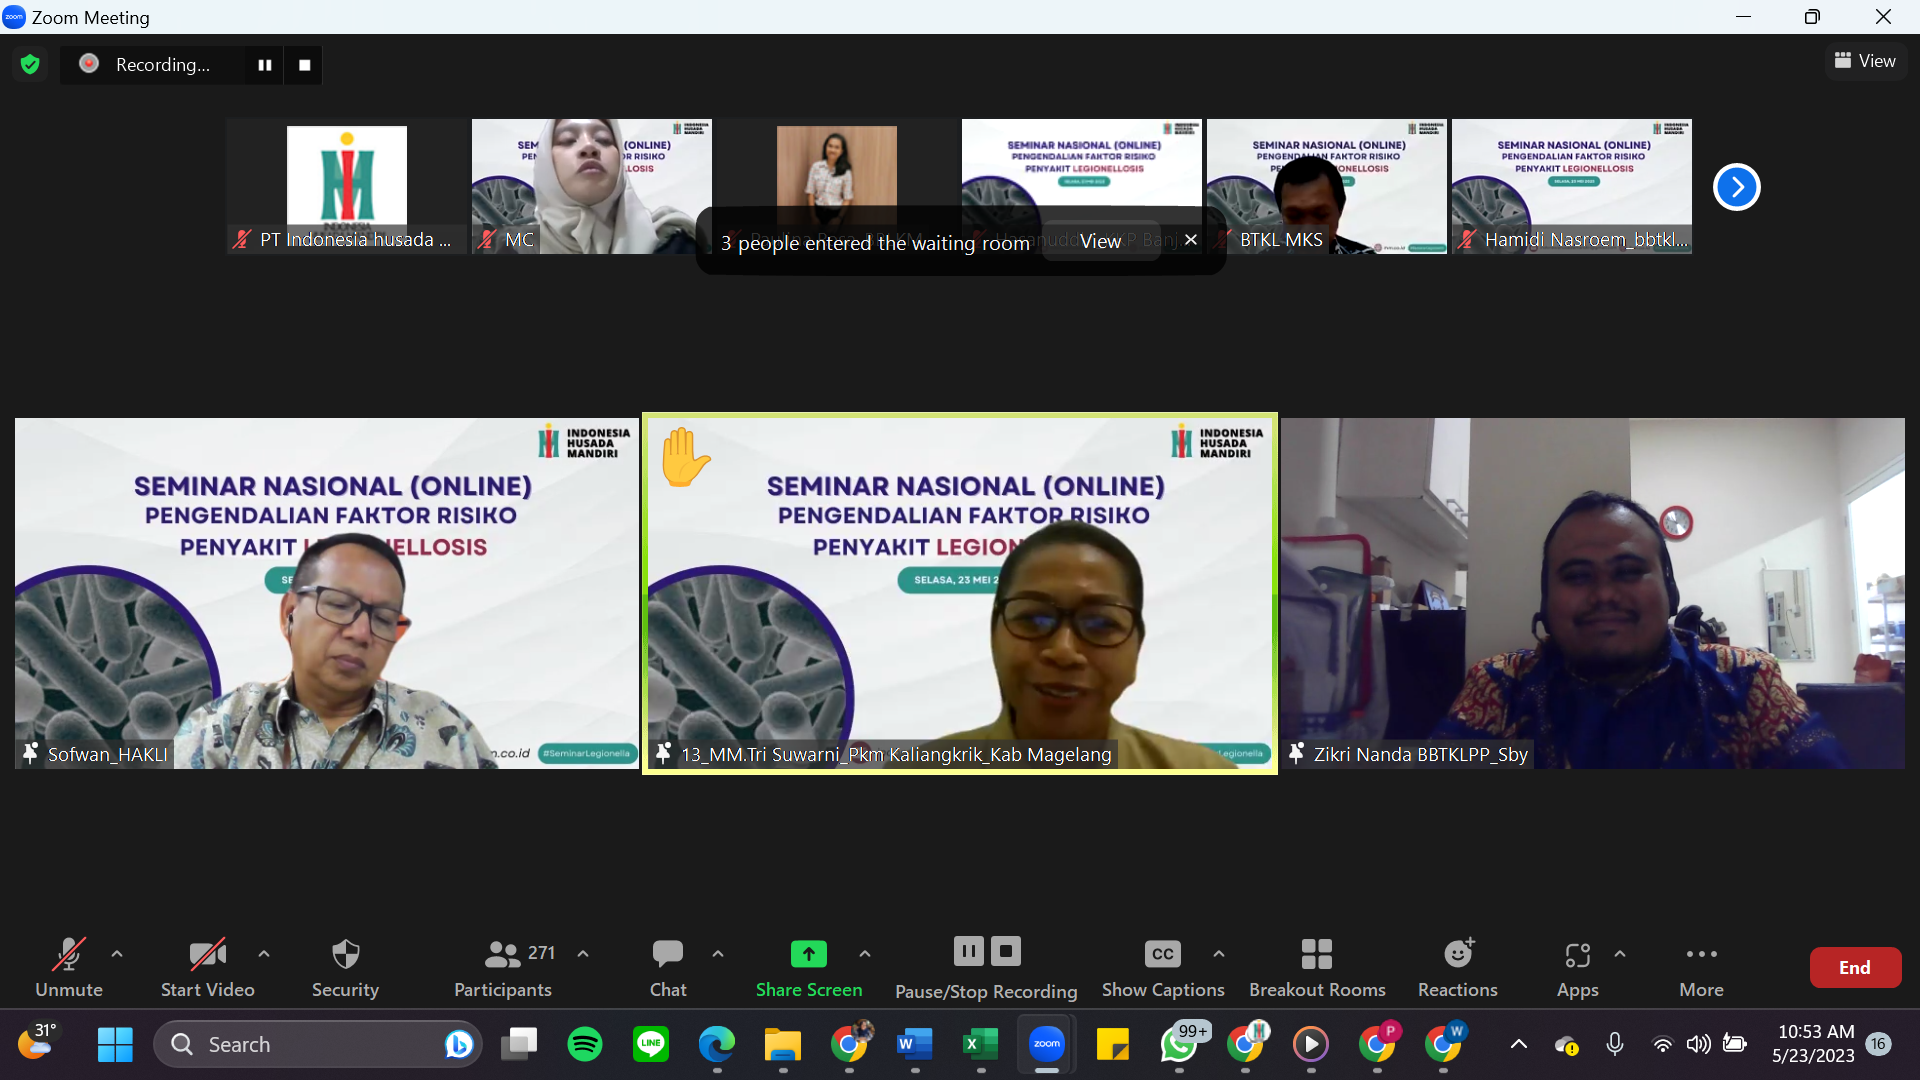The width and height of the screenshot is (1920, 1080).
Task: Open the Reactions smiley icon
Action: (1459, 953)
